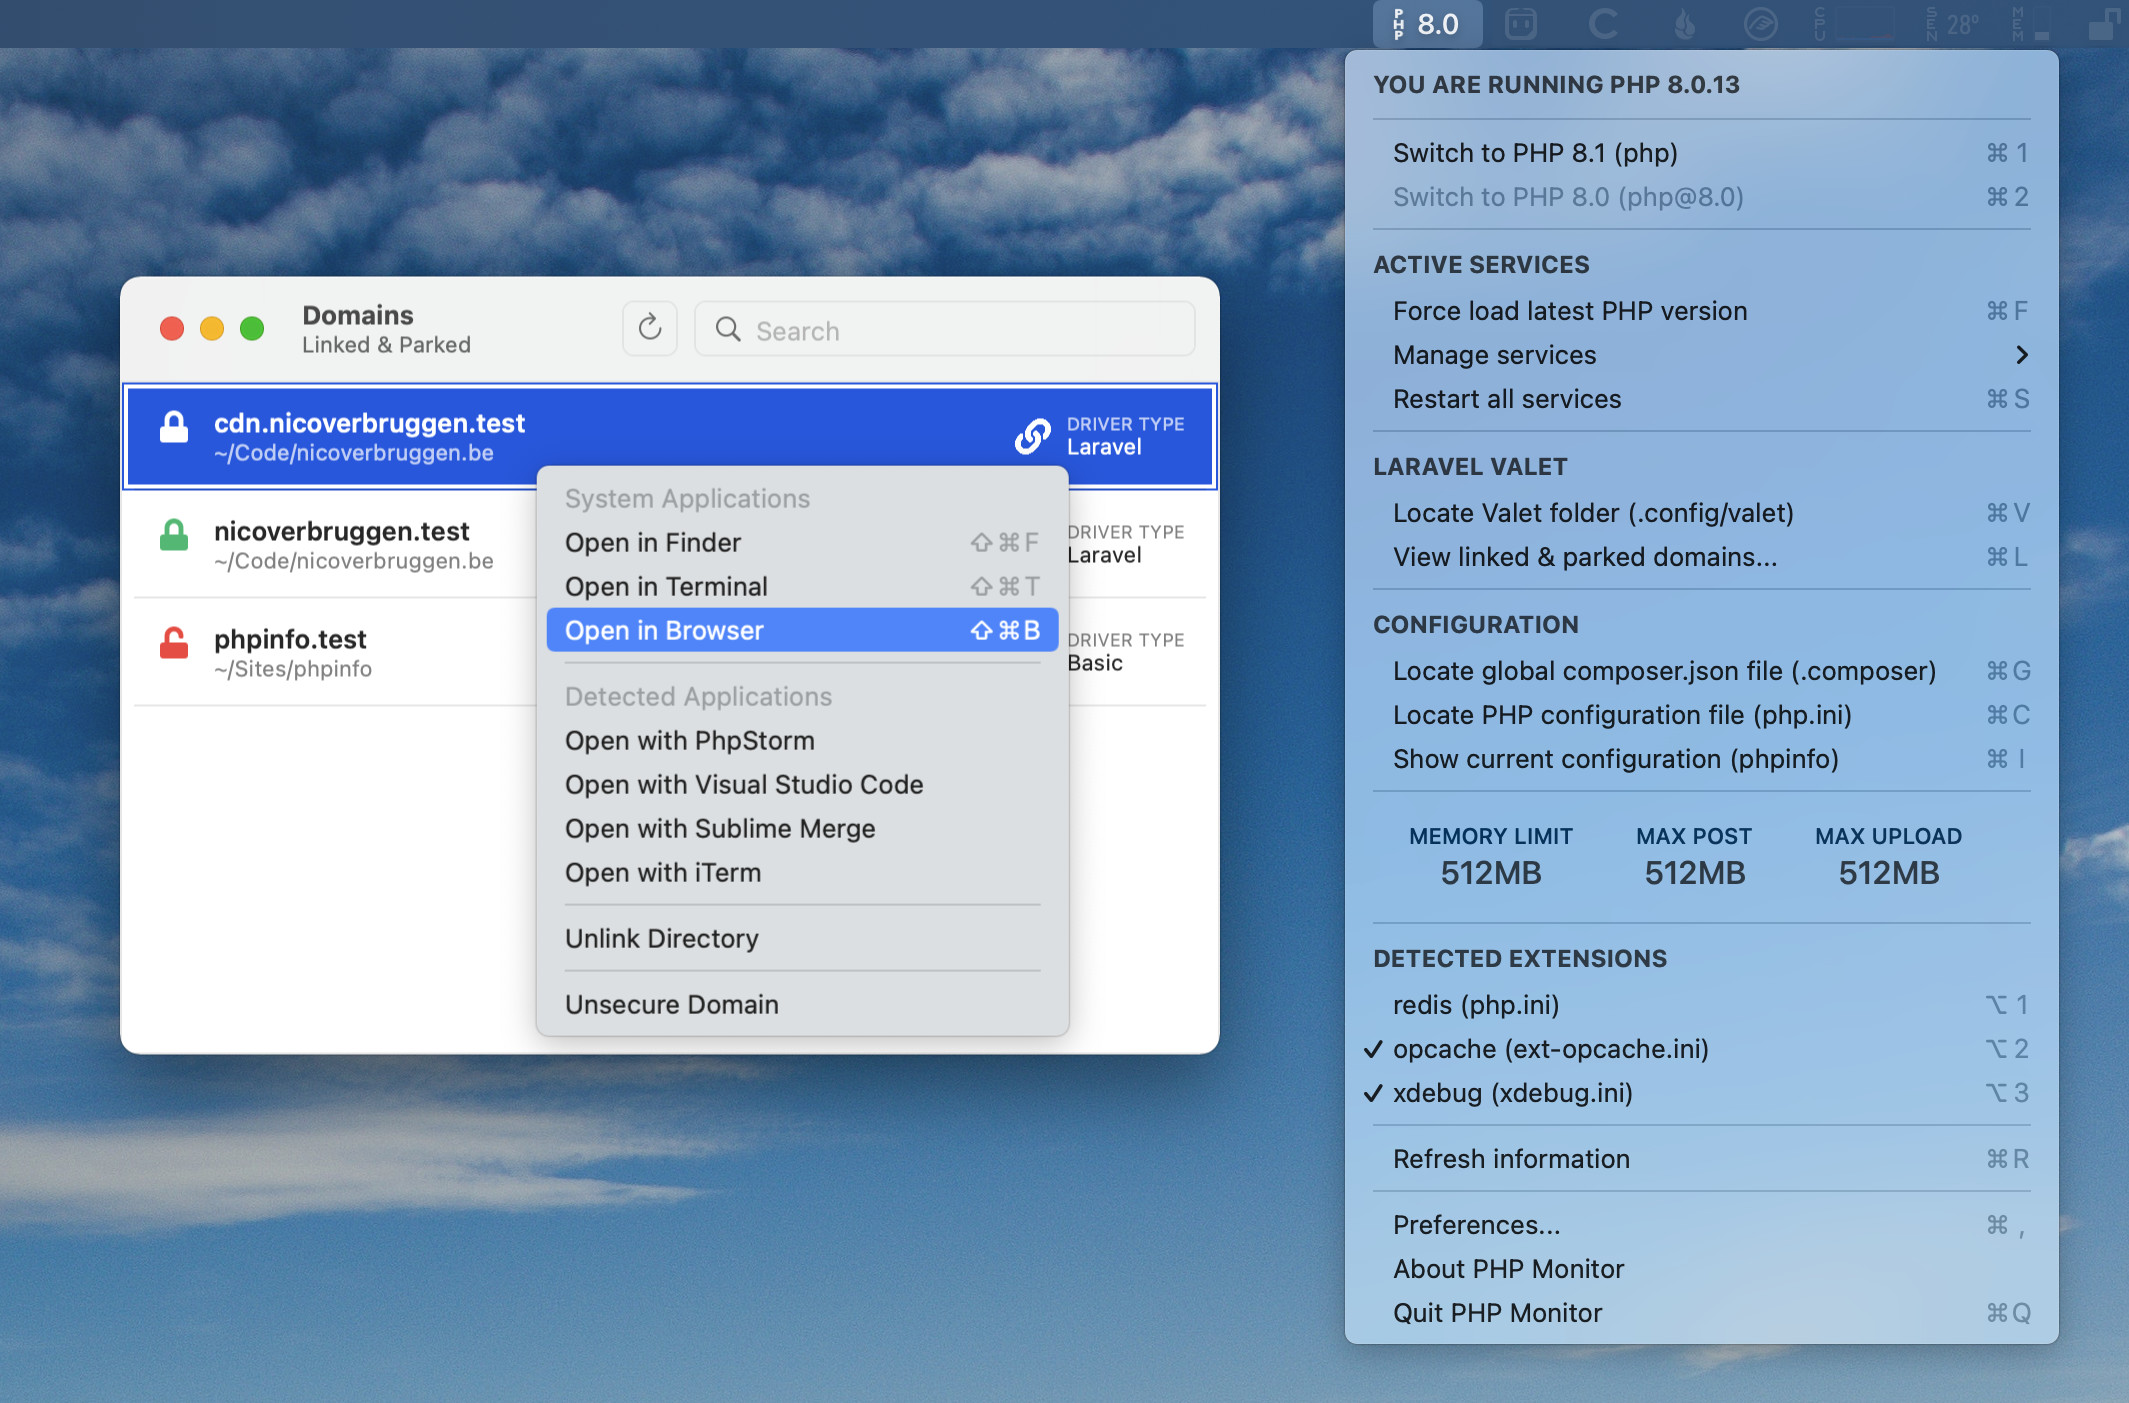View linked & parked domains
Screen dimensions: 2129x1403
tap(1701, 557)
